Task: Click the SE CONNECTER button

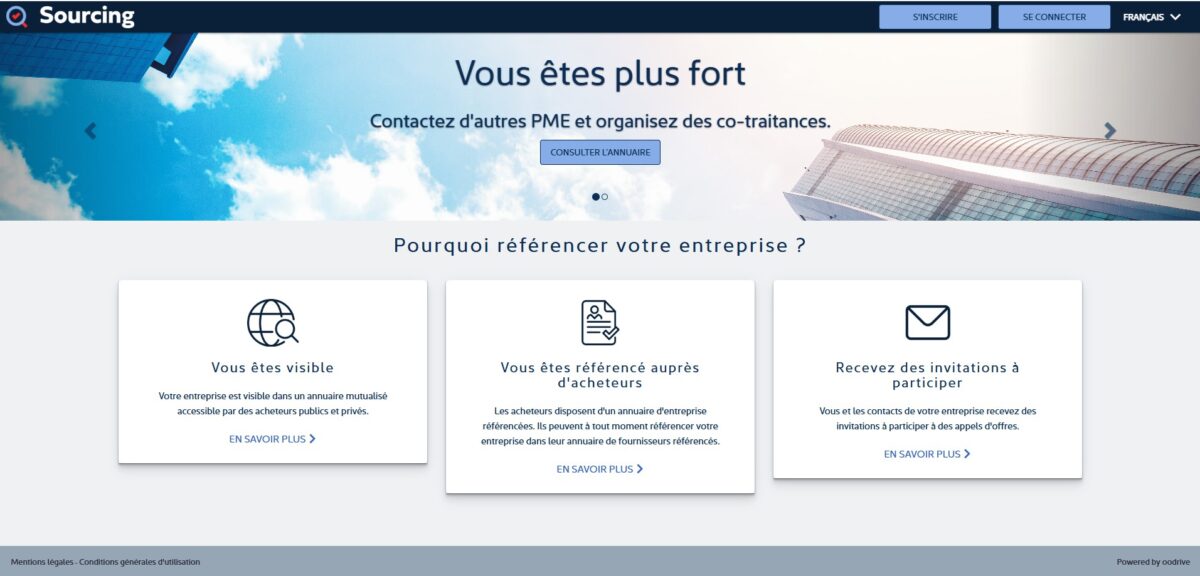Action: [1054, 17]
